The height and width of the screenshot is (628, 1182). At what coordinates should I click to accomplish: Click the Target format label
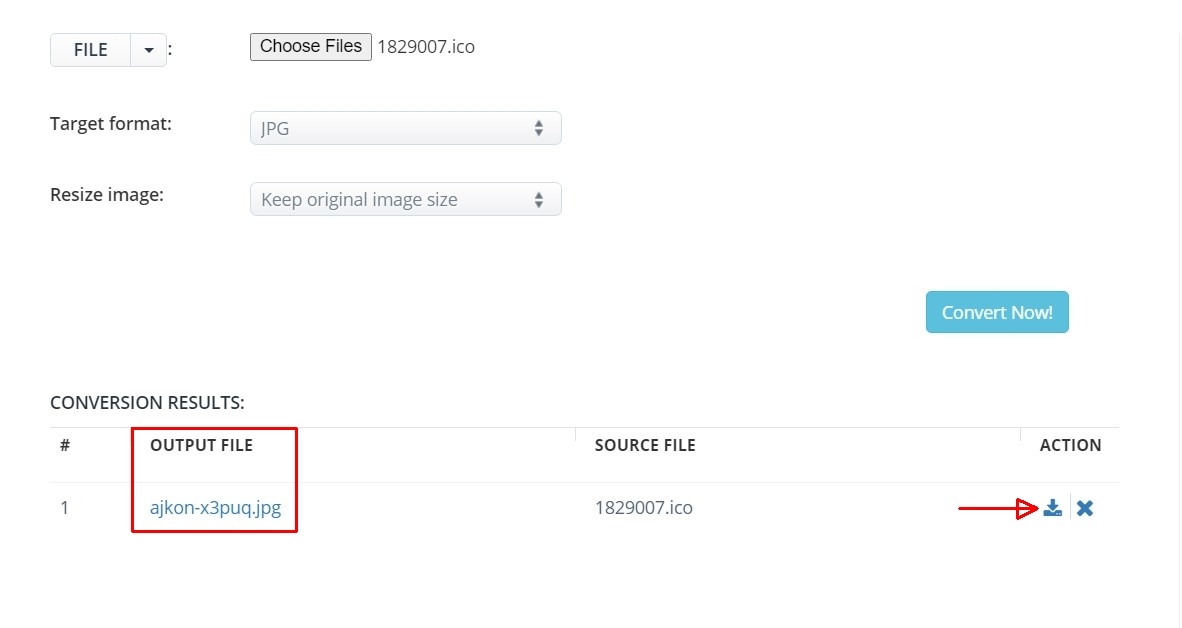point(111,124)
